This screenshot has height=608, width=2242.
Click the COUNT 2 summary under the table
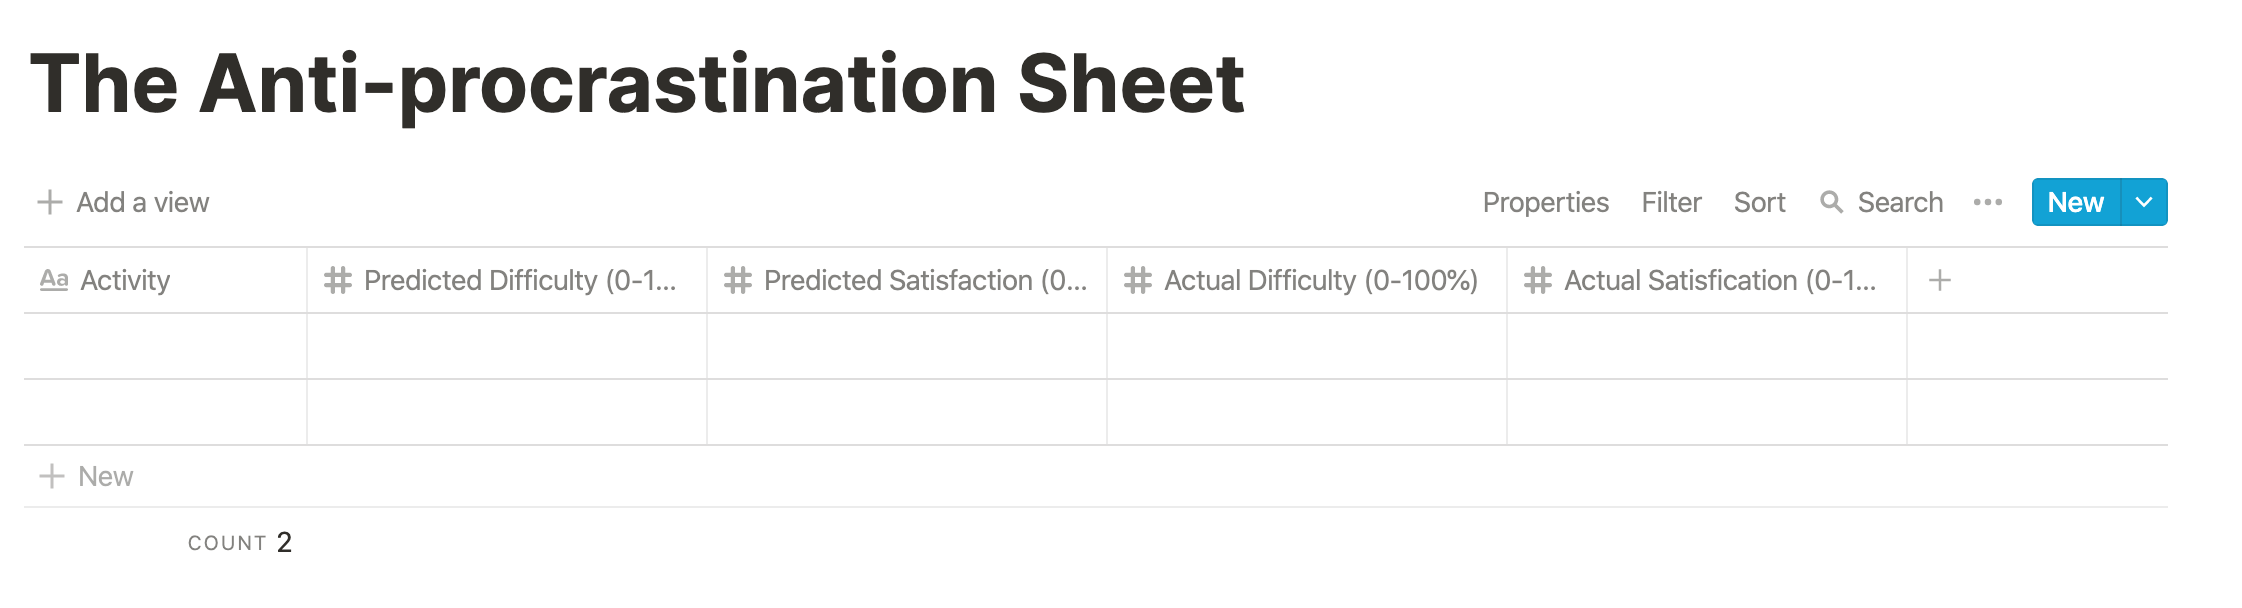[240, 543]
